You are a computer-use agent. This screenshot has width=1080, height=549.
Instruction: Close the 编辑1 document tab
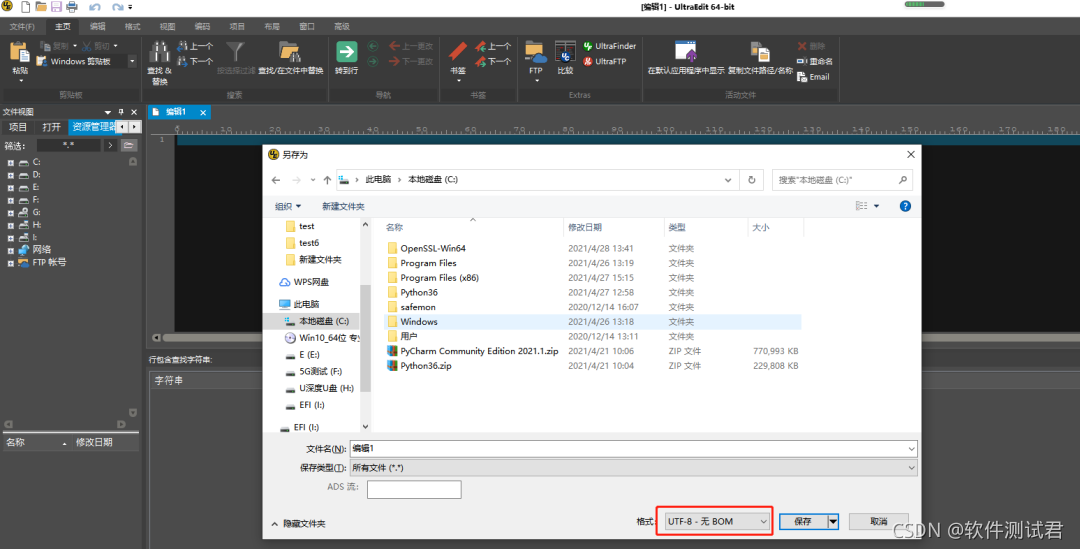click(x=202, y=112)
